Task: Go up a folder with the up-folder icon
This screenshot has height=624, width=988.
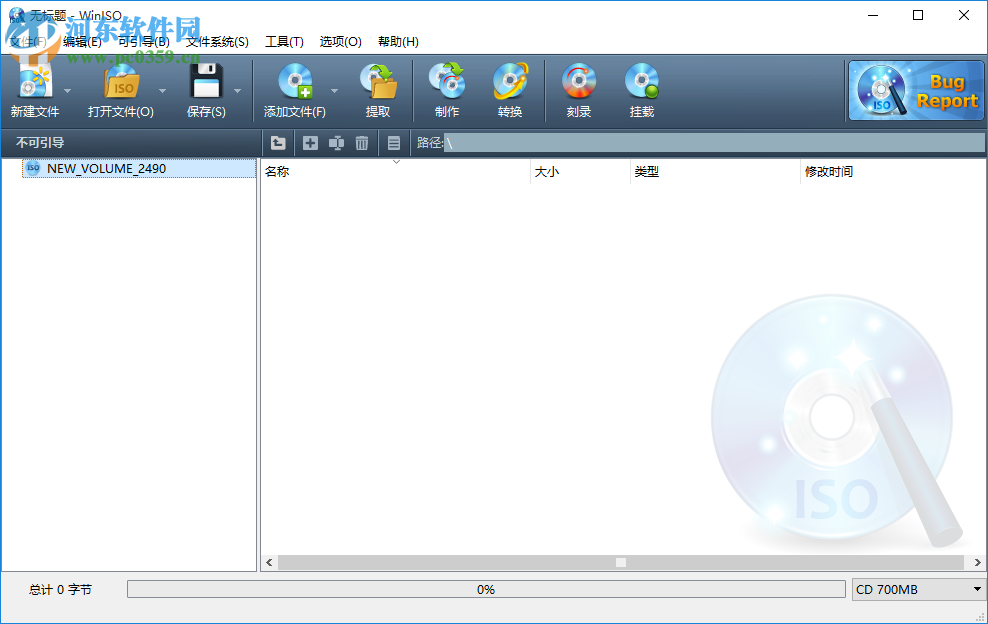Action: click(277, 143)
